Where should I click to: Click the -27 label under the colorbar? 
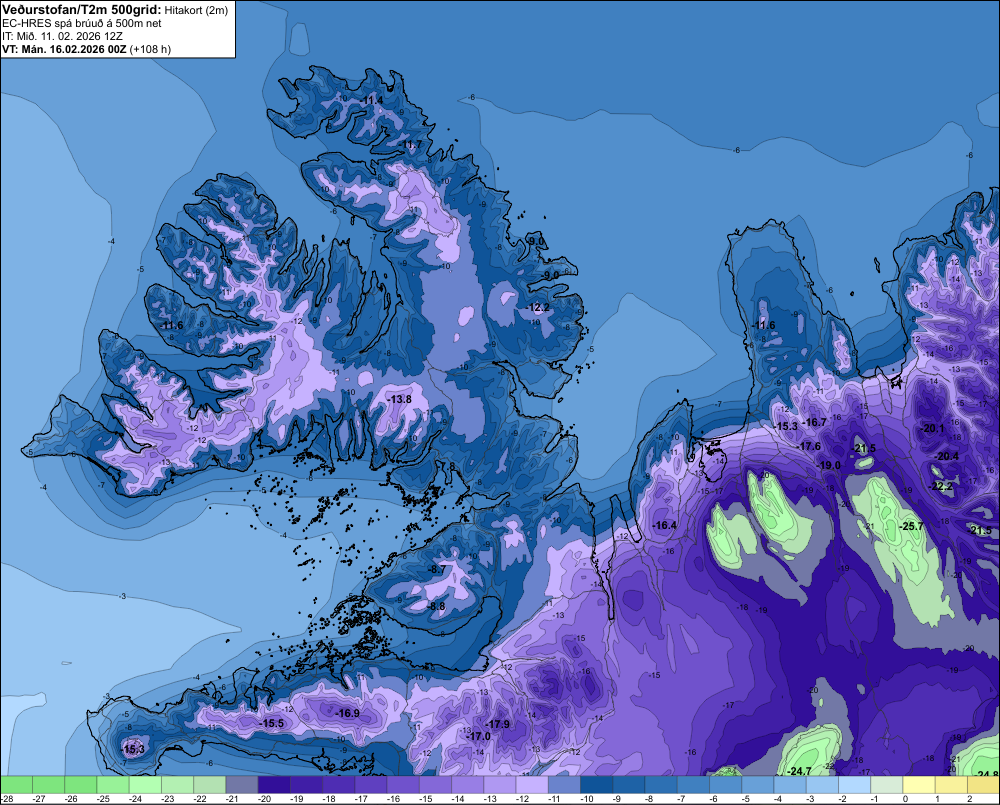click(38, 799)
